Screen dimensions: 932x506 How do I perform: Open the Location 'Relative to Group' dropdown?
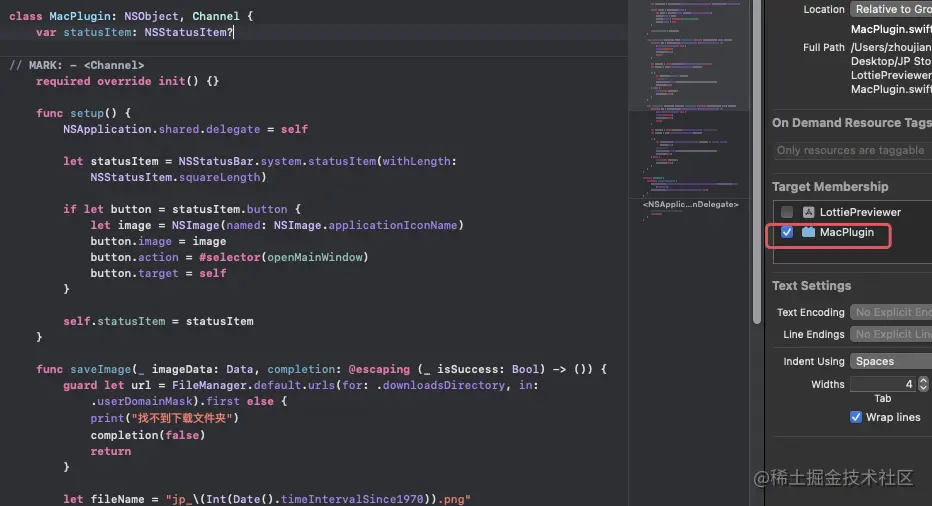pyautogui.click(x=891, y=10)
